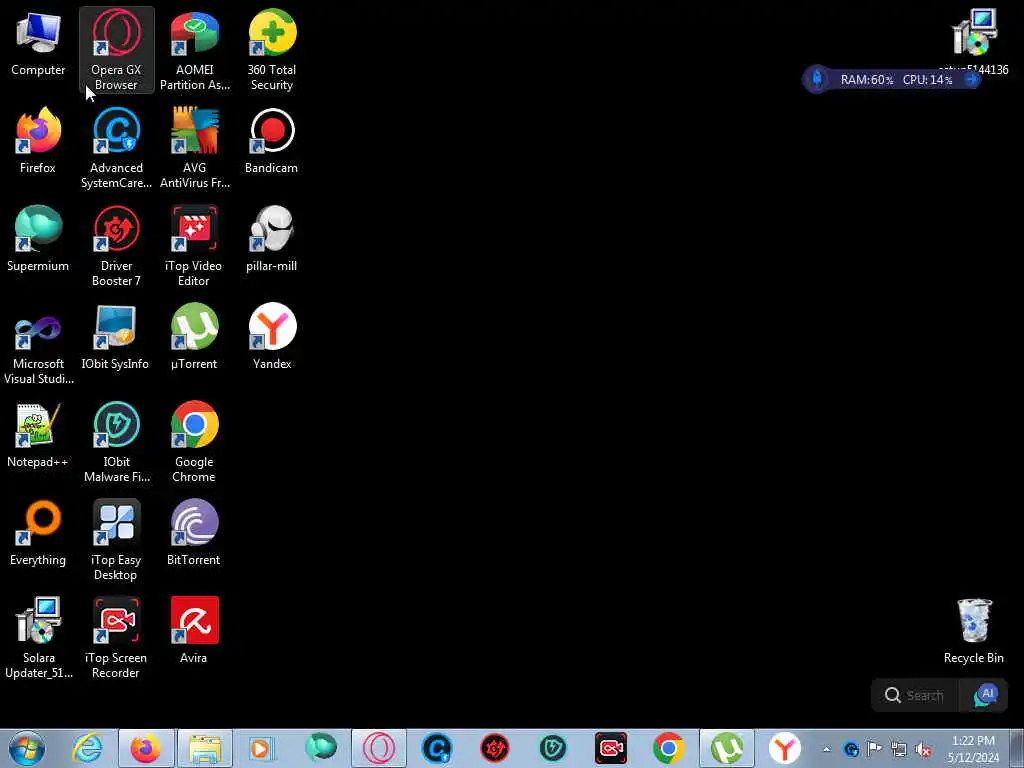Open the clock showing 1:22 PM

point(974,748)
